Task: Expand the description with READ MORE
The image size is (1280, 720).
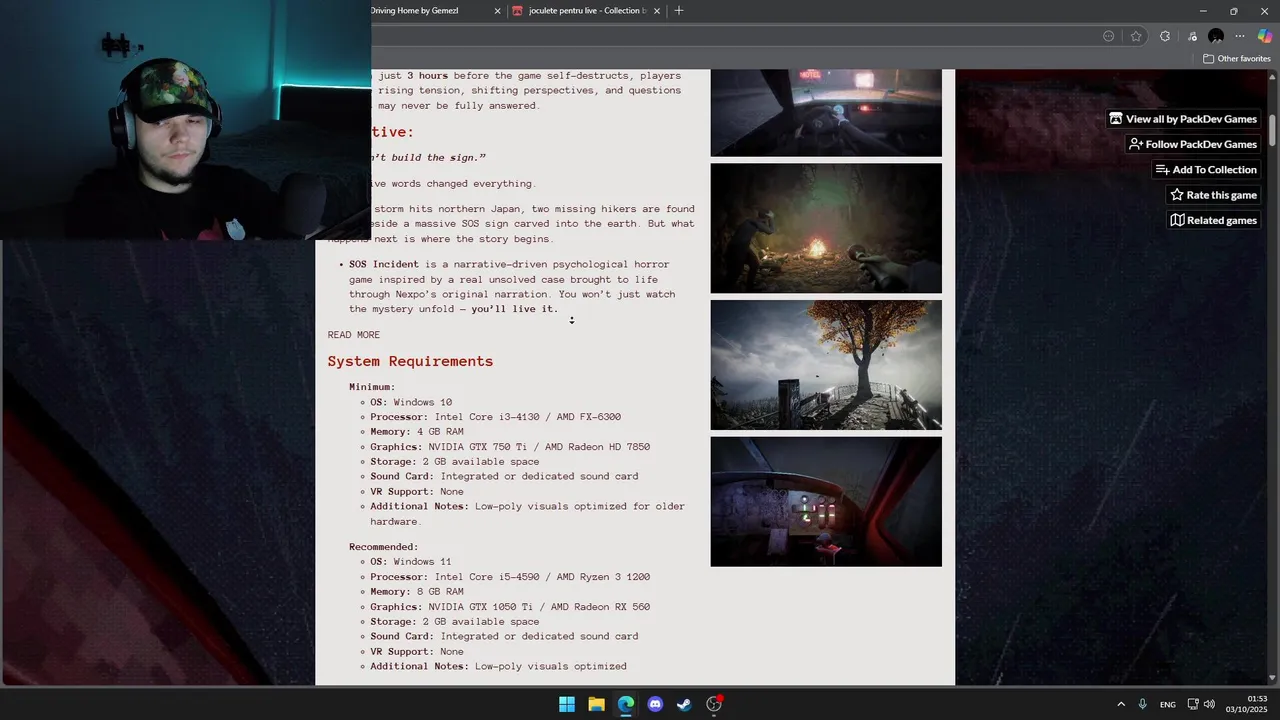Action: [x=354, y=335]
